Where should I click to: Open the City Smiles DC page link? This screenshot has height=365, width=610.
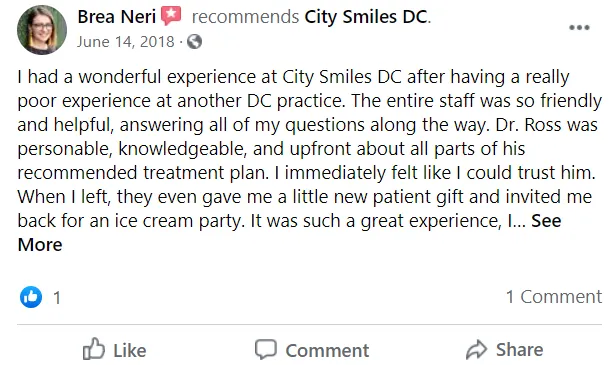[x=365, y=17]
